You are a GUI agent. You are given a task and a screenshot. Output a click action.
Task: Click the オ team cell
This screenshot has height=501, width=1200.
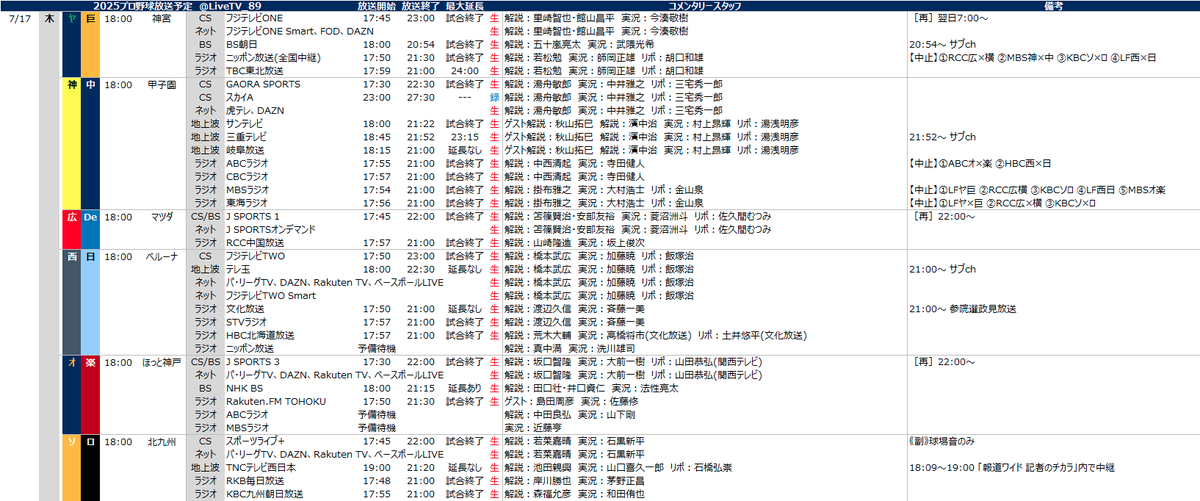(71, 393)
